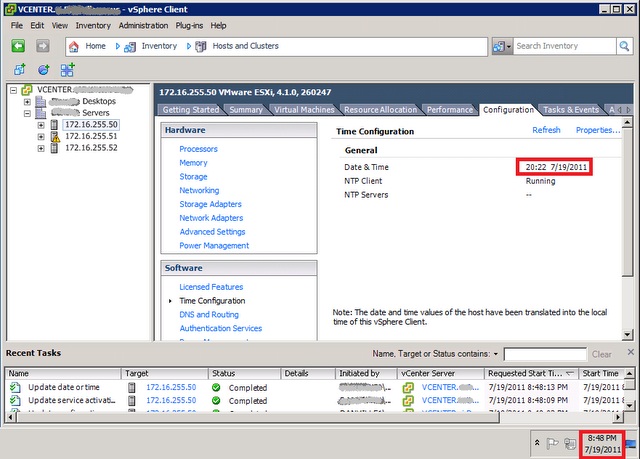The height and width of the screenshot is (459, 640).
Task: Go back with the green back arrow
Action: pyautogui.click(x=18, y=46)
